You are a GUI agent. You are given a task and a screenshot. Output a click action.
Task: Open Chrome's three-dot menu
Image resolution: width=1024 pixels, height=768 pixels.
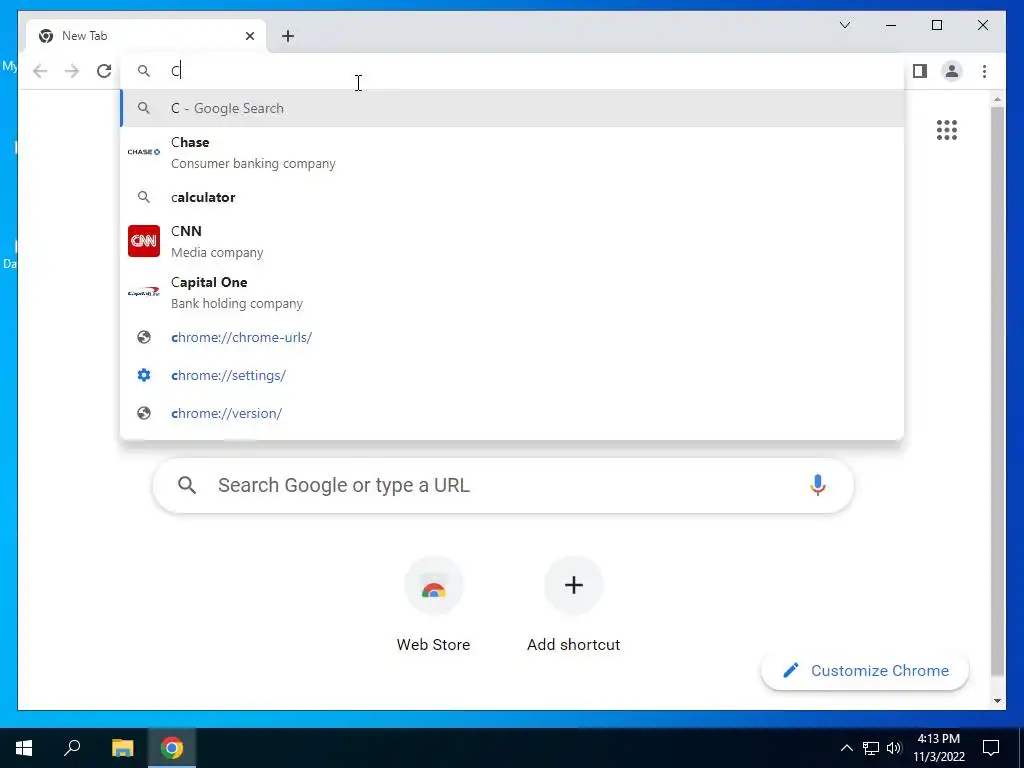tap(984, 71)
